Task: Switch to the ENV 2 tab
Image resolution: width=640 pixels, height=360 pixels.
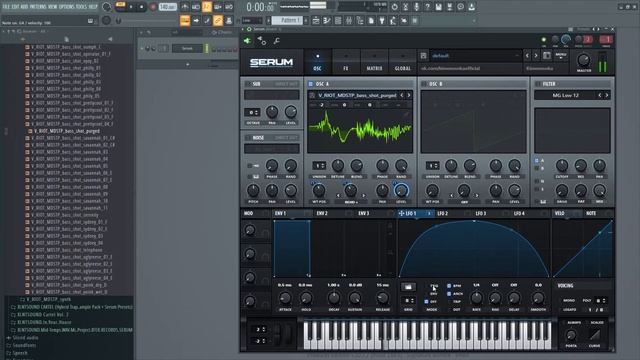Action: click(322, 213)
